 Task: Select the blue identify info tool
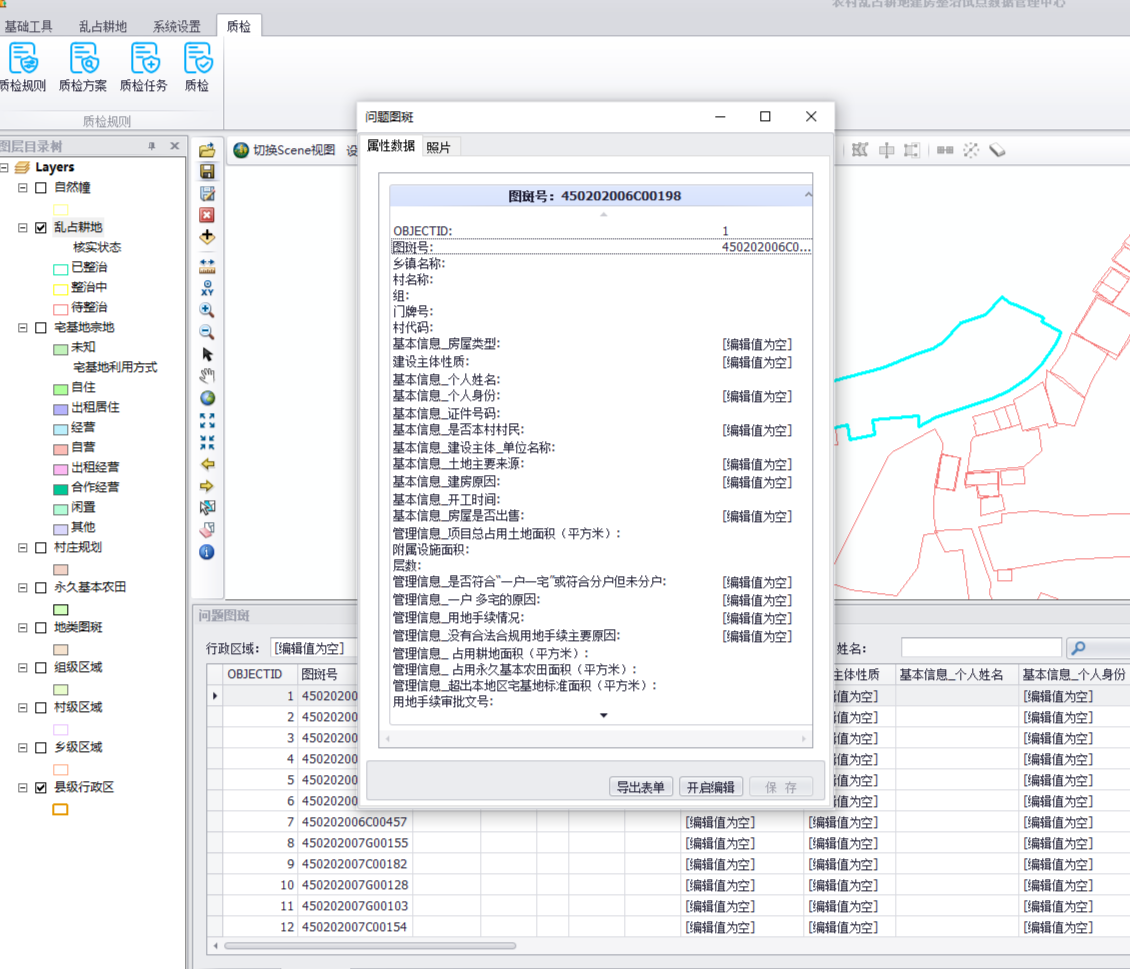pos(207,552)
